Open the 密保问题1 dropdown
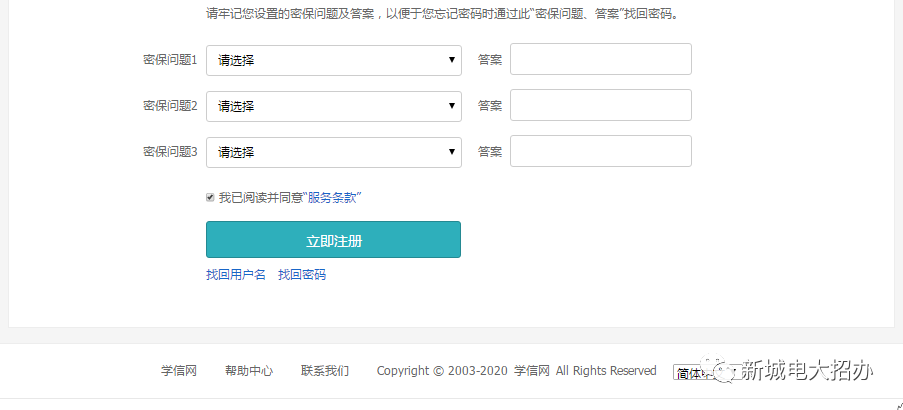903x410 pixels. [x=333, y=60]
